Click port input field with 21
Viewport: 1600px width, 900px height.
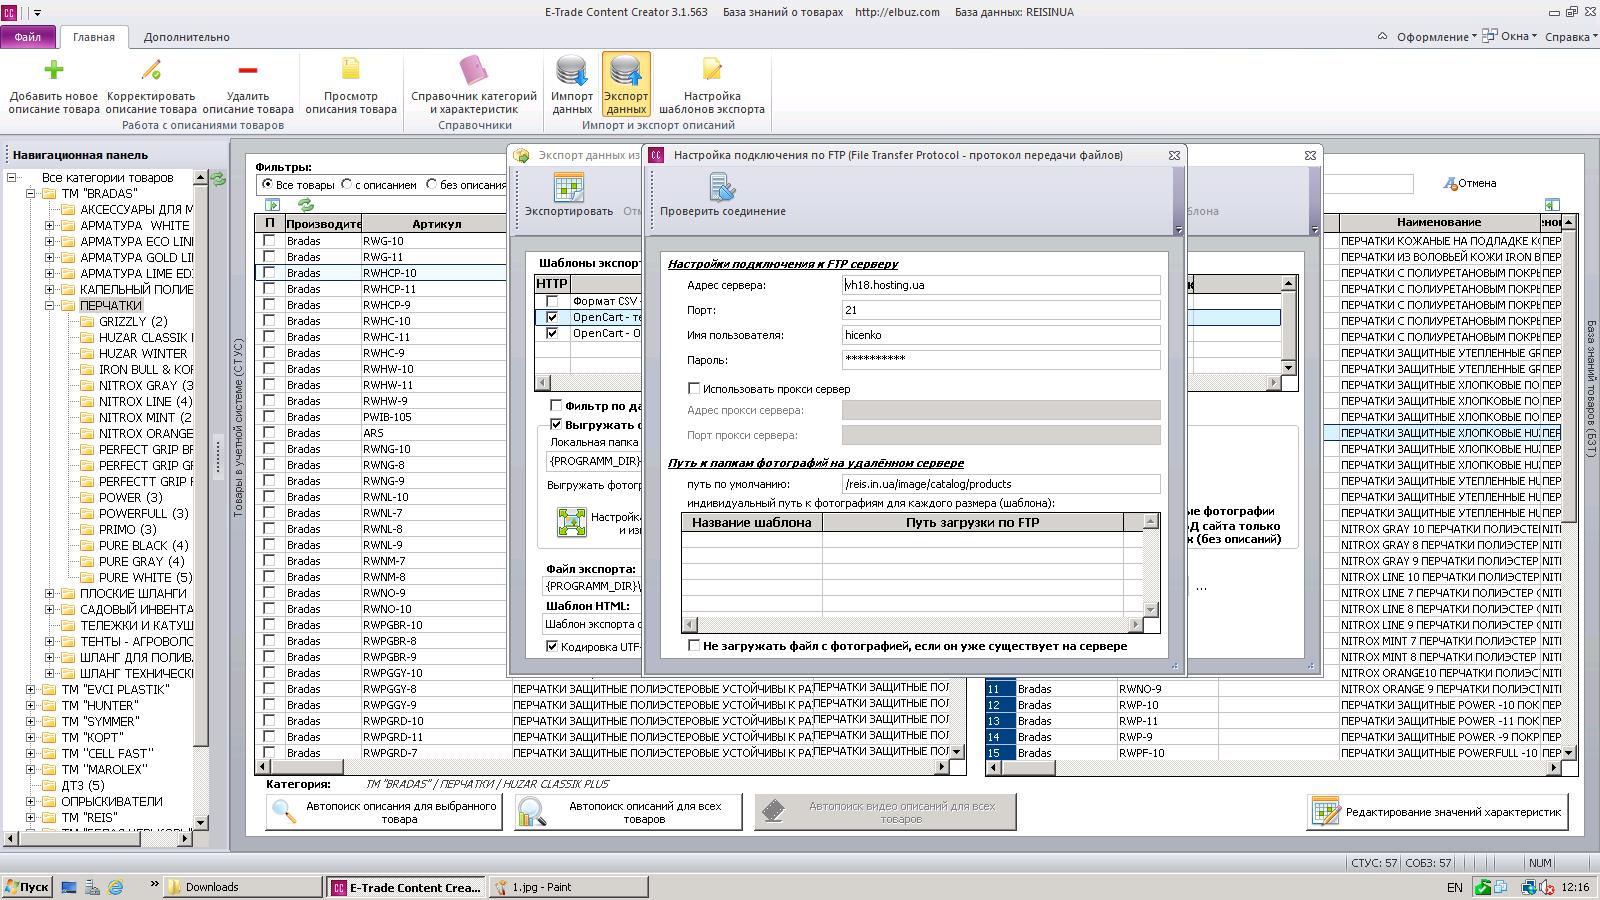pos(1001,310)
